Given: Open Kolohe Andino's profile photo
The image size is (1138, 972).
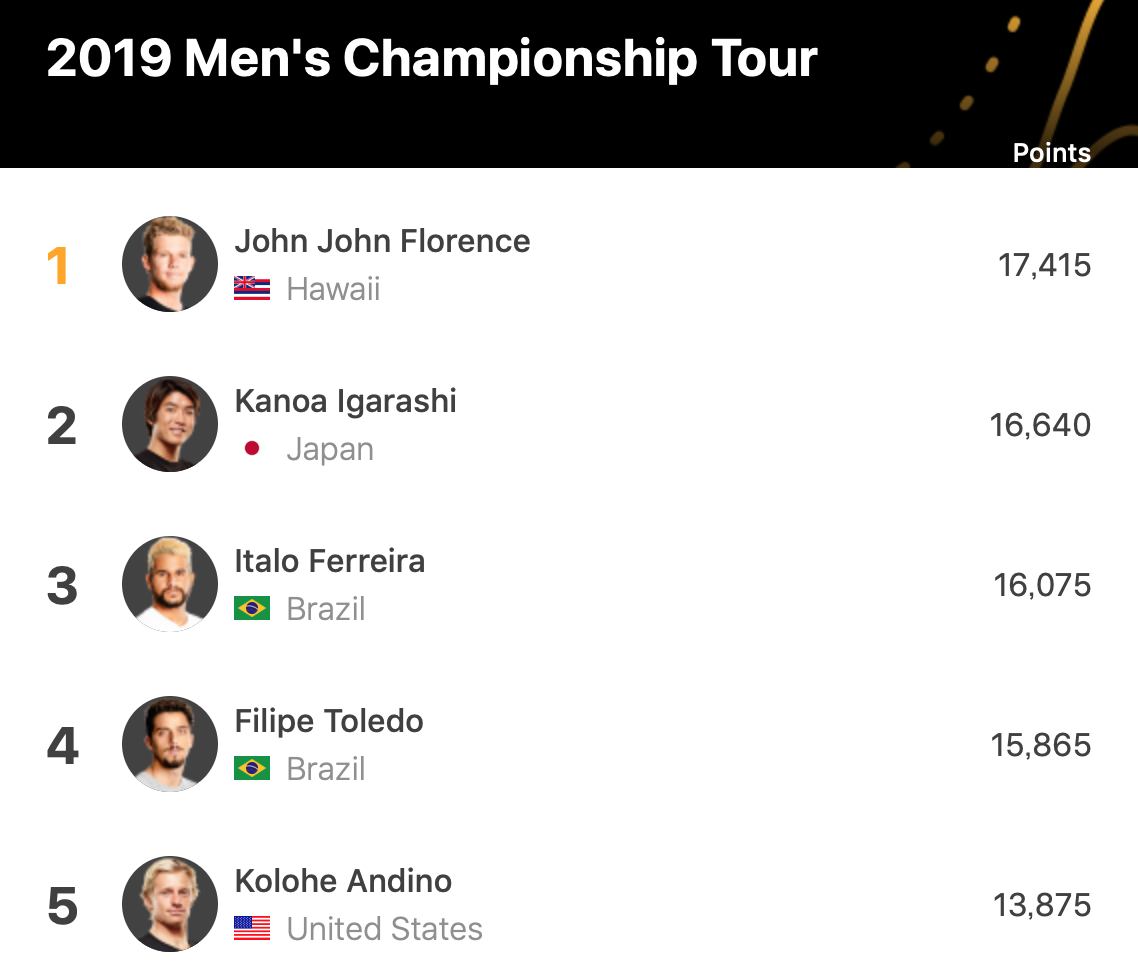Looking at the screenshot, I should (x=170, y=905).
